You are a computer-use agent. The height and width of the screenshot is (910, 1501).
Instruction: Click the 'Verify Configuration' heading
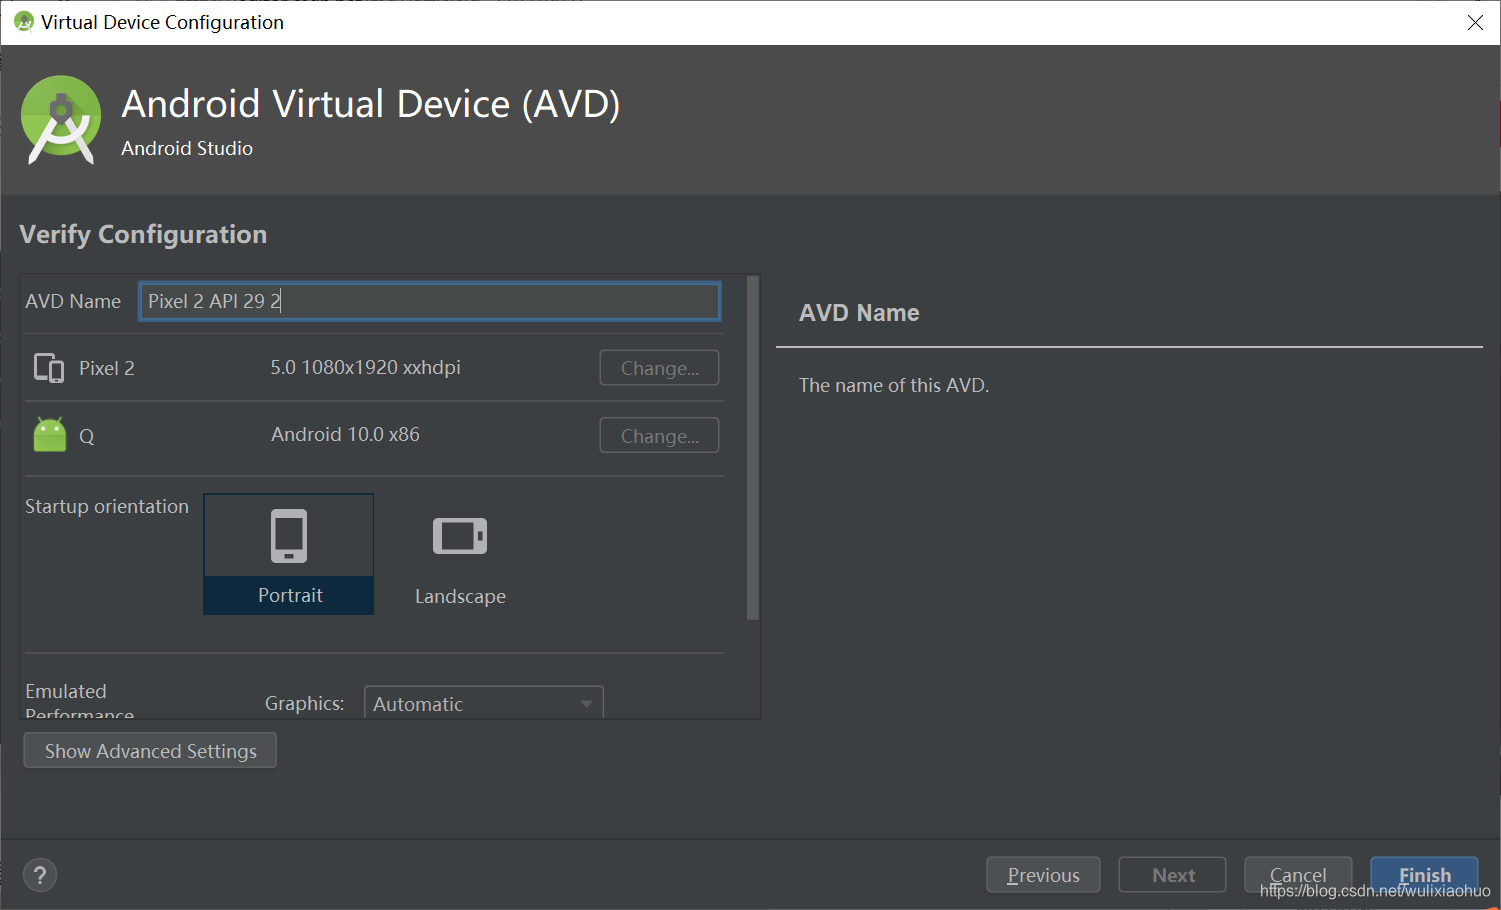point(143,234)
